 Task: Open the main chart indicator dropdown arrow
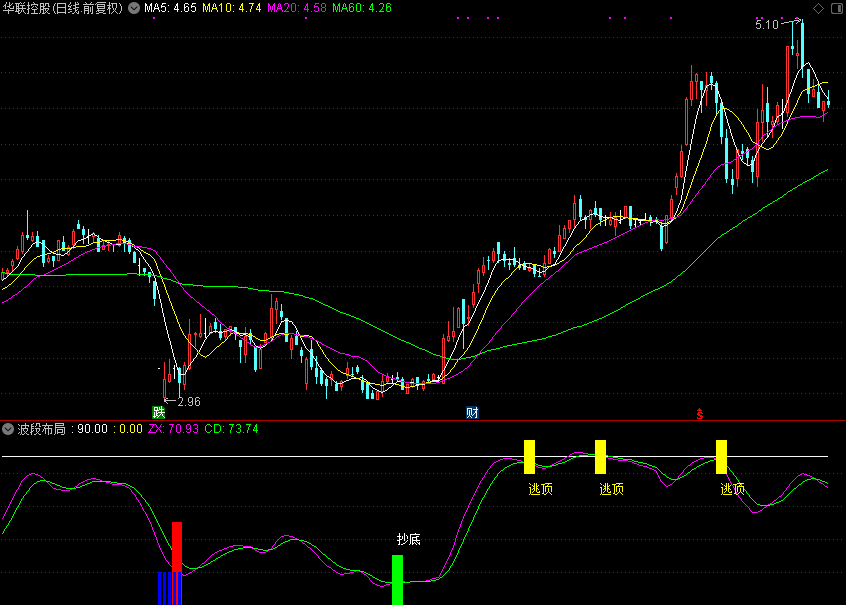tap(134, 8)
